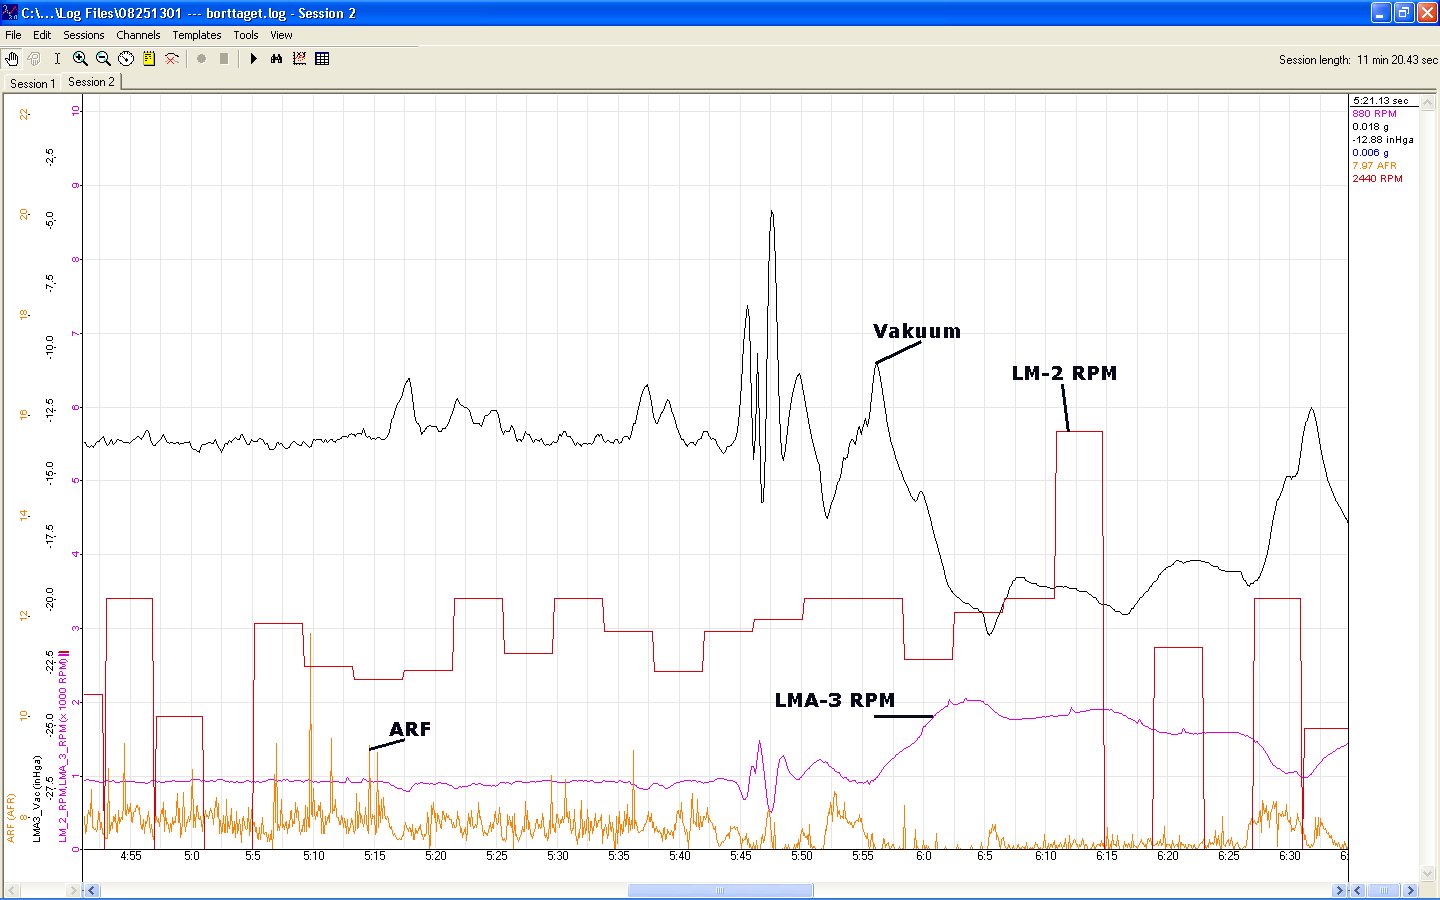This screenshot has width=1440, height=900.
Task: Click the Session 2 tab
Action: (91, 82)
